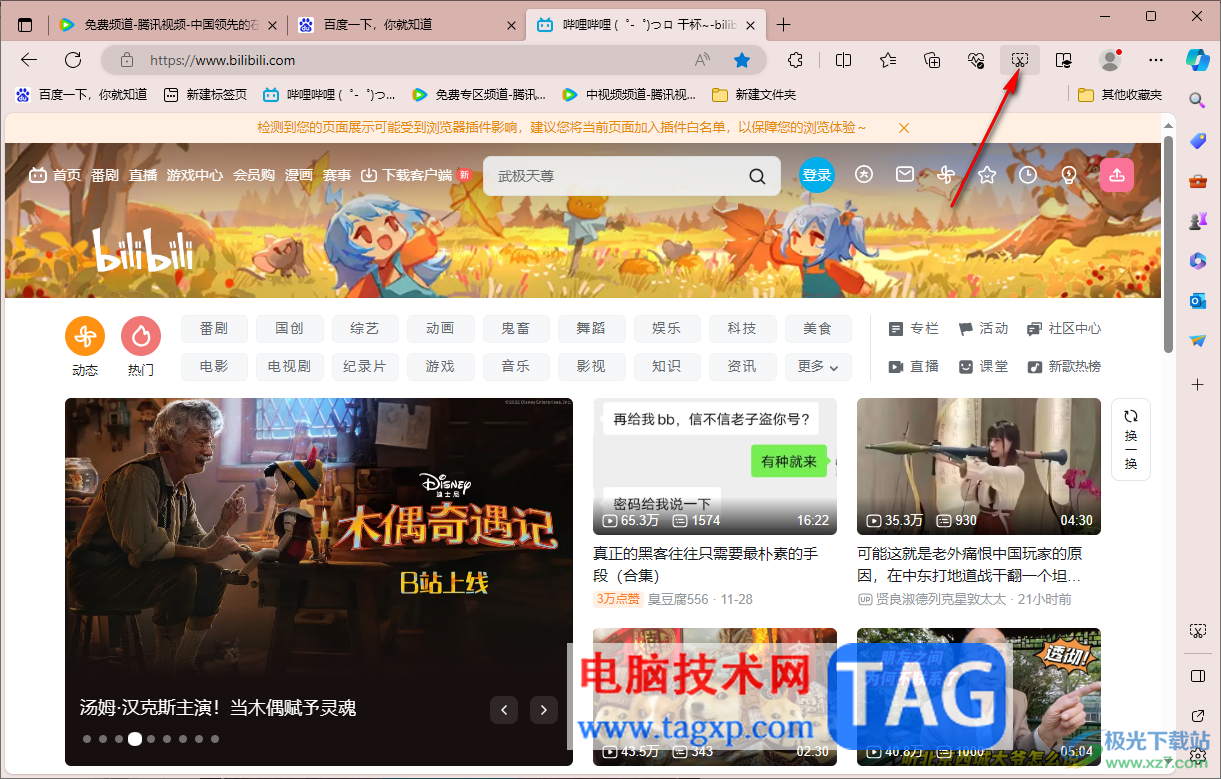The width and height of the screenshot is (1221, 779).
Task: Open the rocket launcher video thumbnail
Action: [979, 466]
